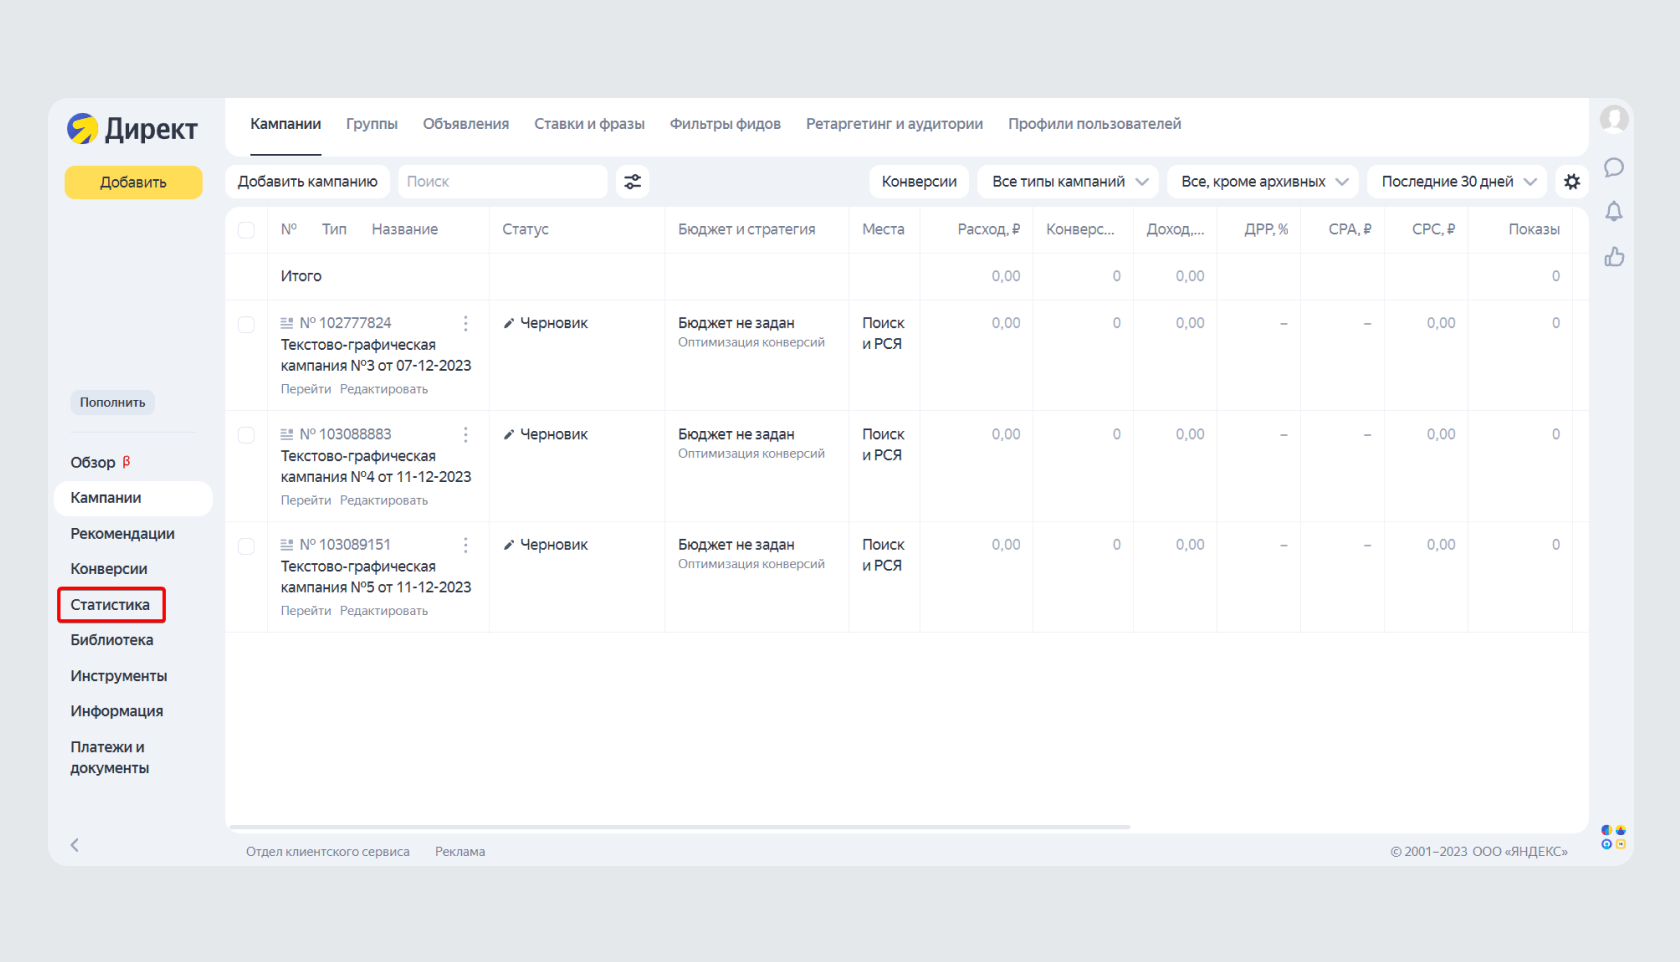Click Редактировать for campaign №4
The height and width of the screenshot is (962, 1680).
coord(384,500)
